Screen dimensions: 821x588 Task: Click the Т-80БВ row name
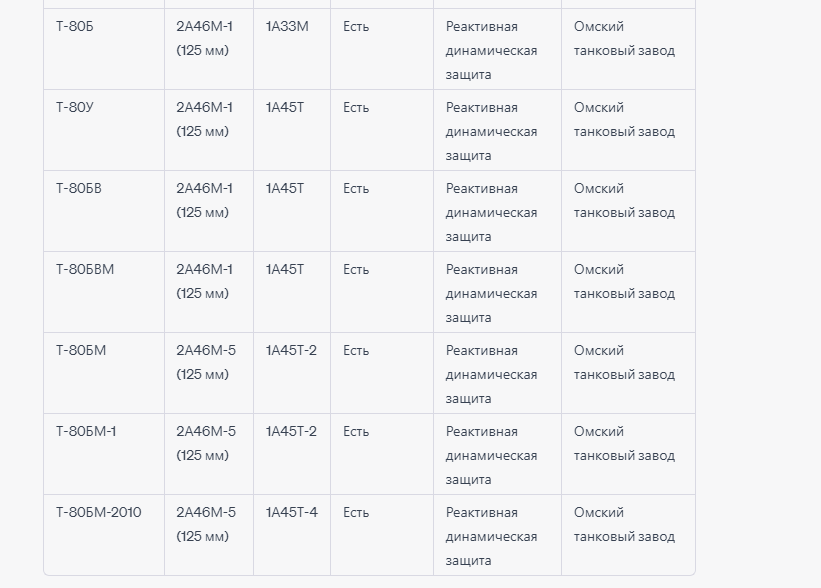[x=79, y=188]
